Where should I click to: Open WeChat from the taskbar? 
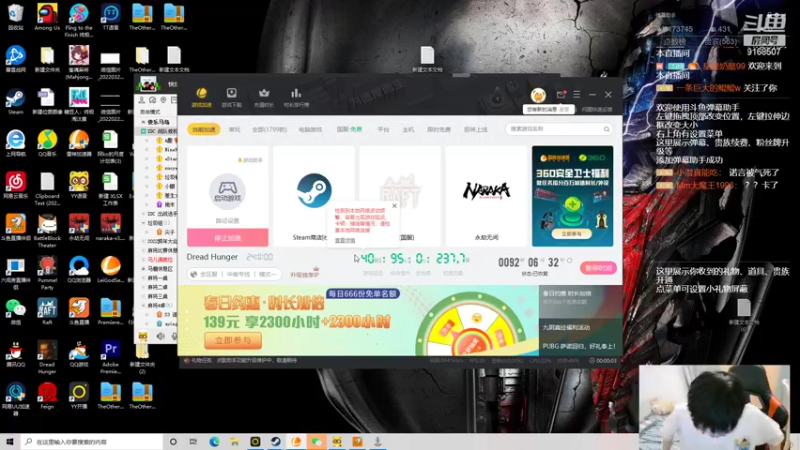click(317, 441)
